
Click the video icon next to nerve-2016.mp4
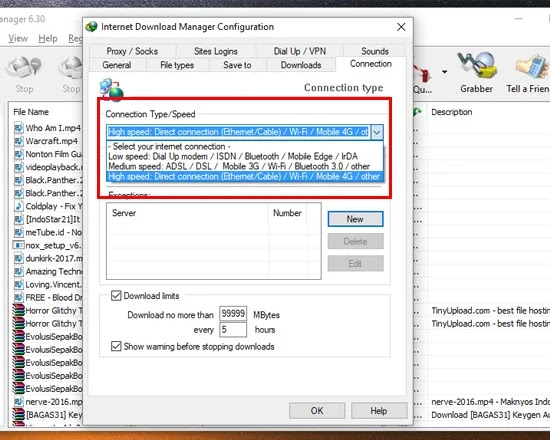coord(19,402)
